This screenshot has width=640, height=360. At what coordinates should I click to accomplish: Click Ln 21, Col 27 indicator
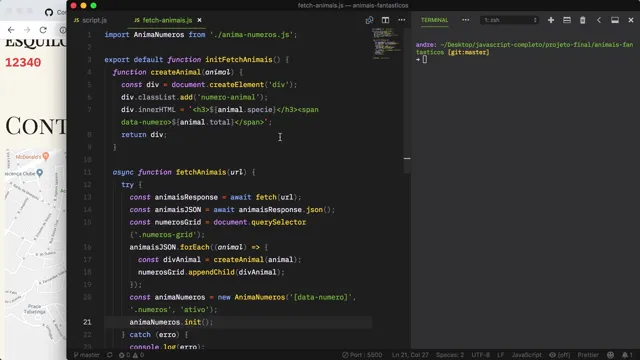410,355
